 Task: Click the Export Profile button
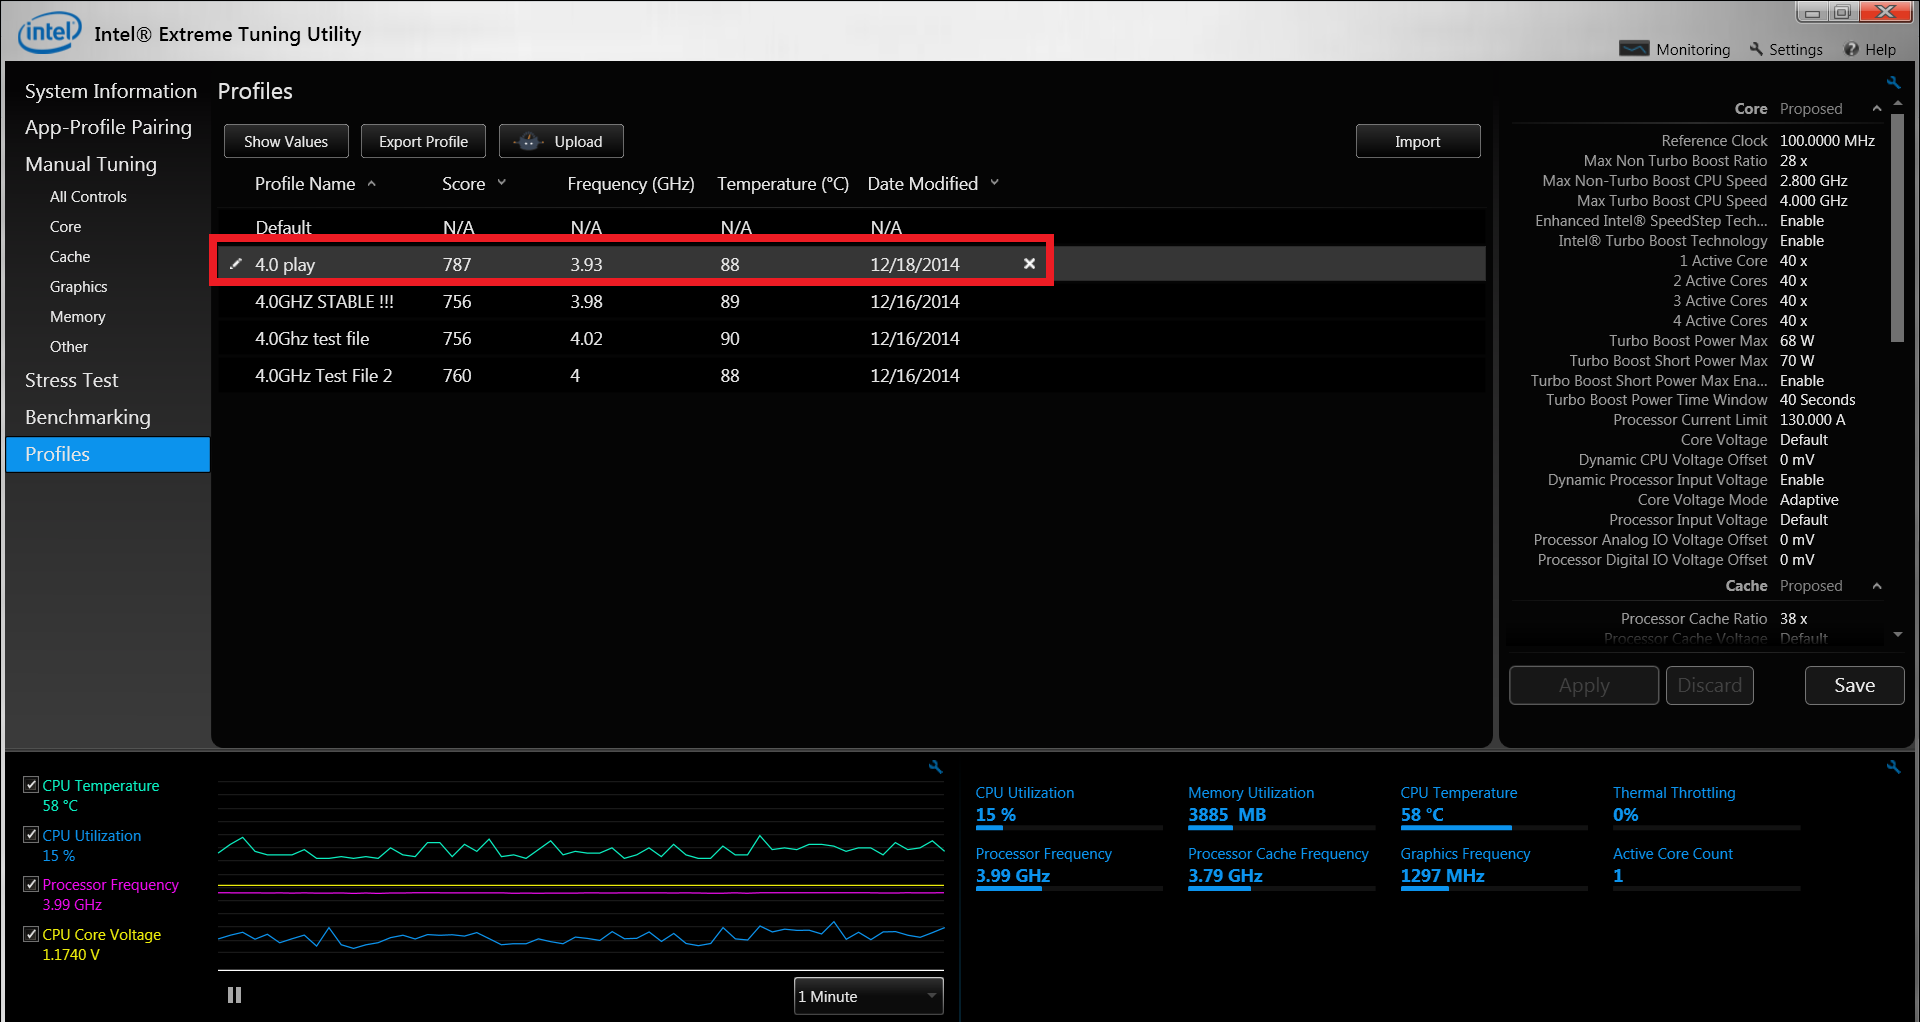pyautogui.click(x=423, y=141)
